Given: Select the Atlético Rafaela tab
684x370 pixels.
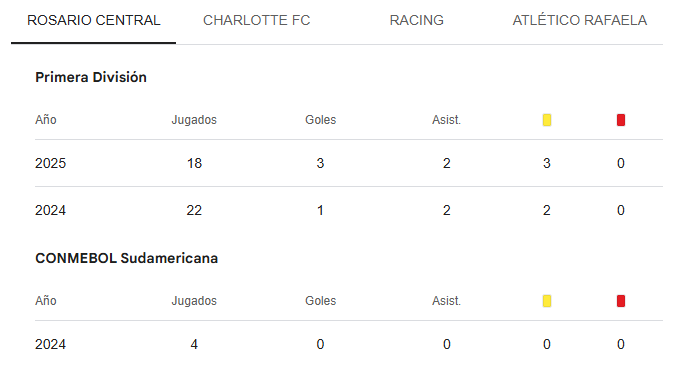Looking at the screenshot, I should (579, 21).
